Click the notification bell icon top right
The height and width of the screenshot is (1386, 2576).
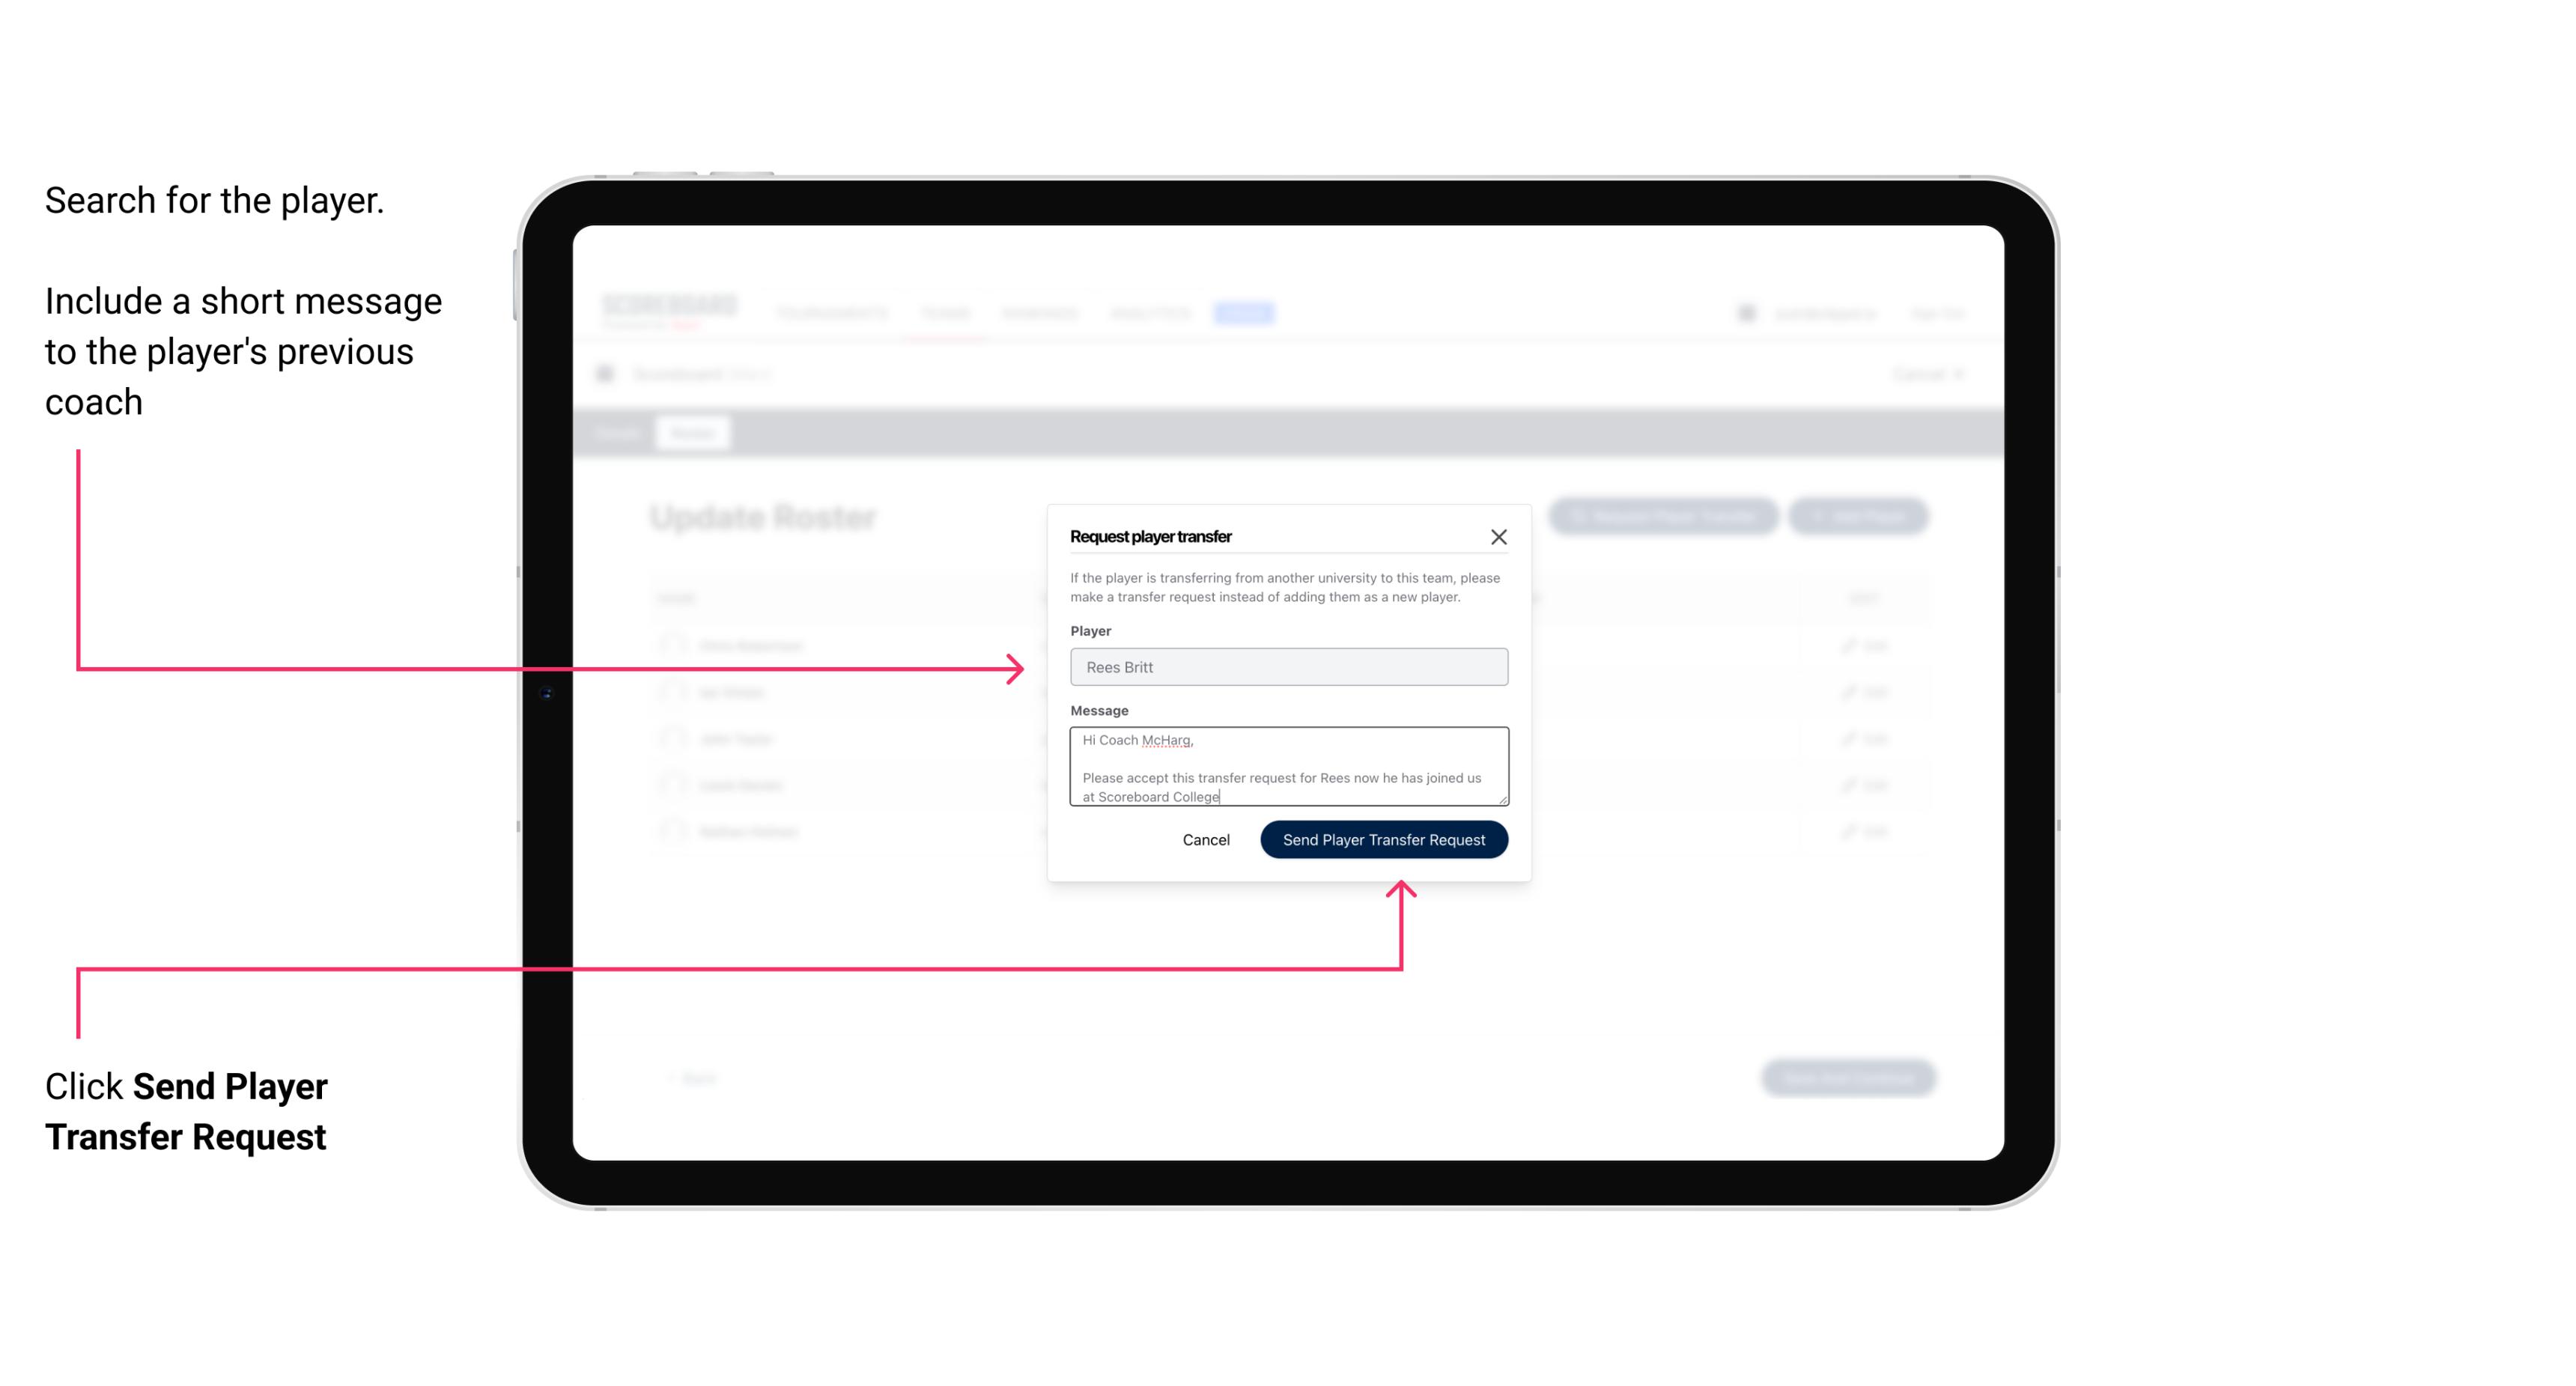tap(1745, 312)
